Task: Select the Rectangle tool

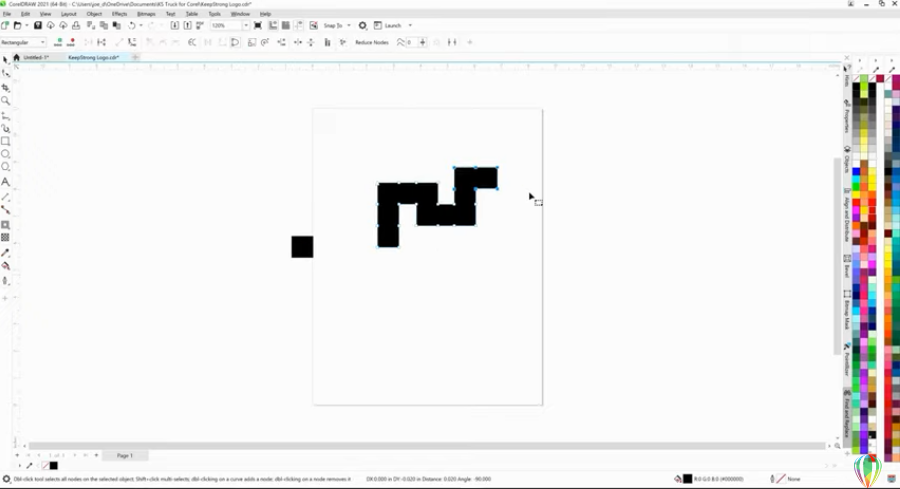Action: [6, 141]
